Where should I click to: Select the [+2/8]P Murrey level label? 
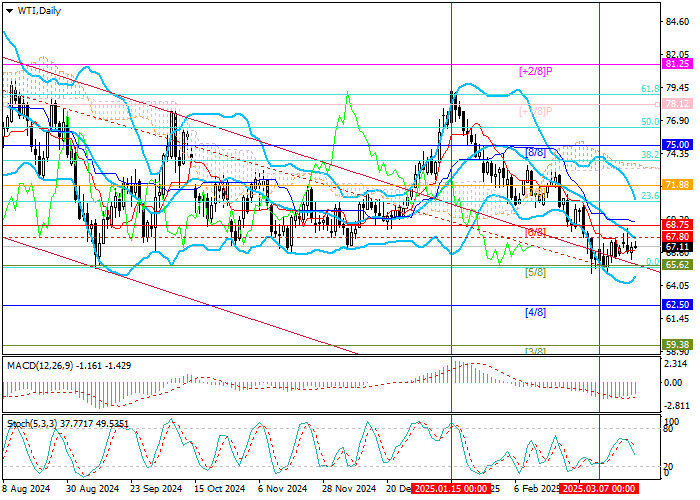click(x=536, y=72)
